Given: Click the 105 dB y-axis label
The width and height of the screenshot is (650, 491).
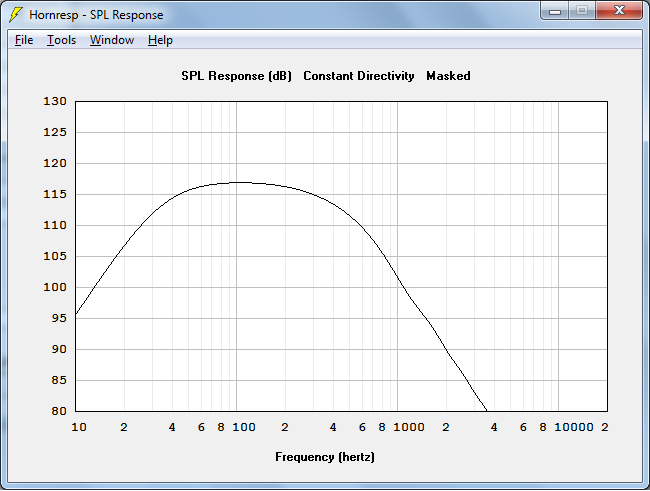Looking at the screenshot, I should tap(55, 256).
